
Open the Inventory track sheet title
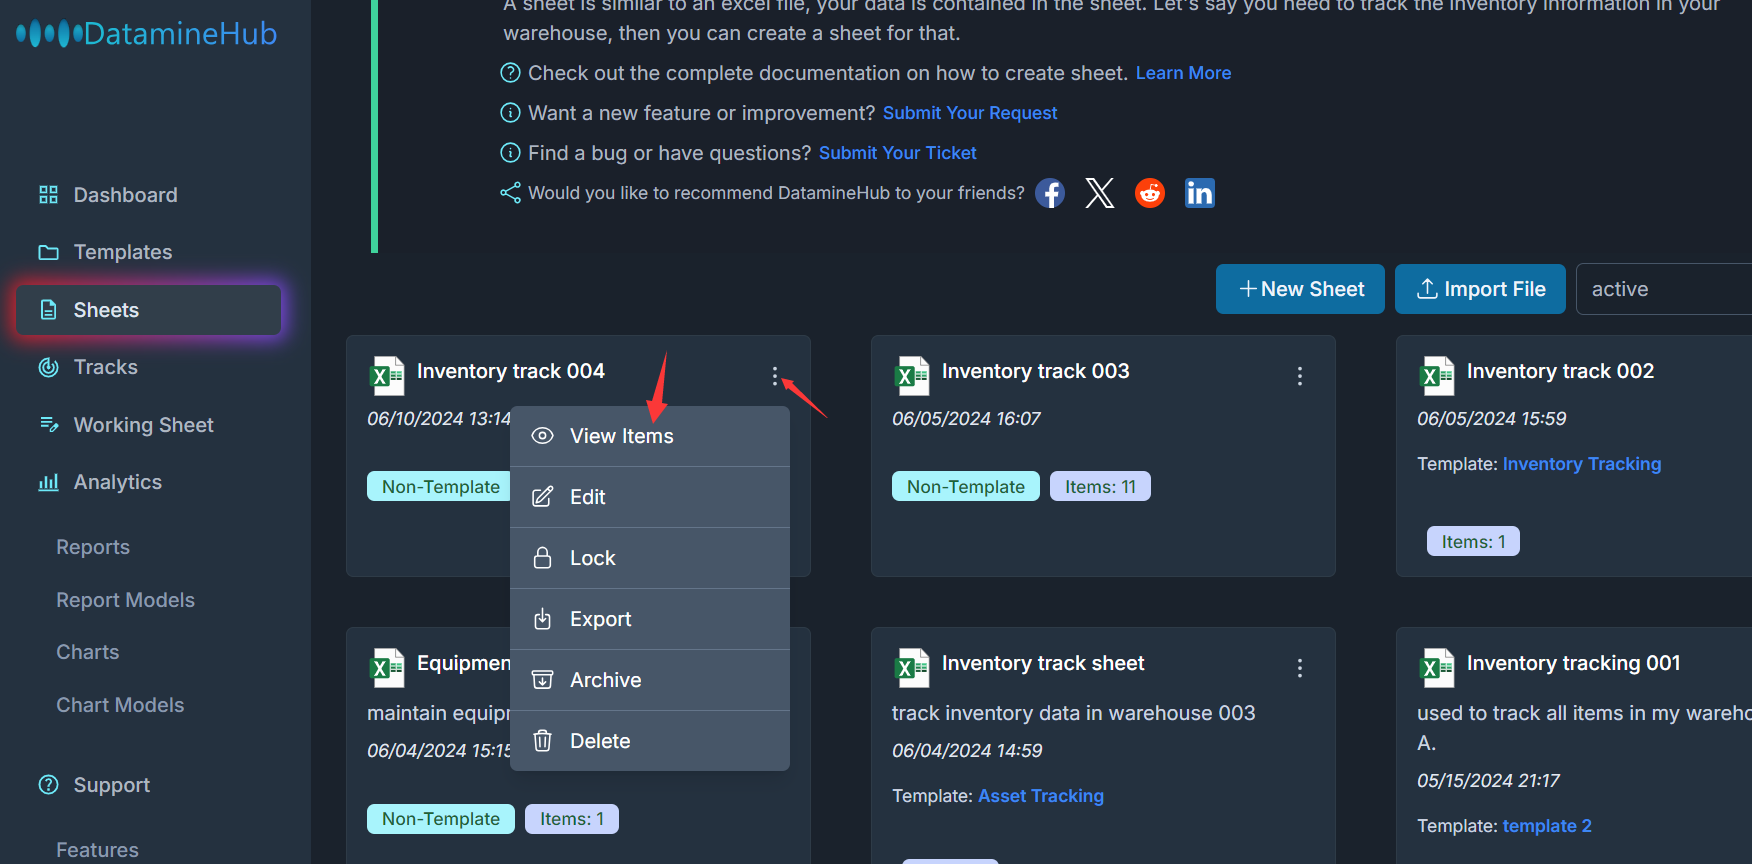pos(1043,663)
